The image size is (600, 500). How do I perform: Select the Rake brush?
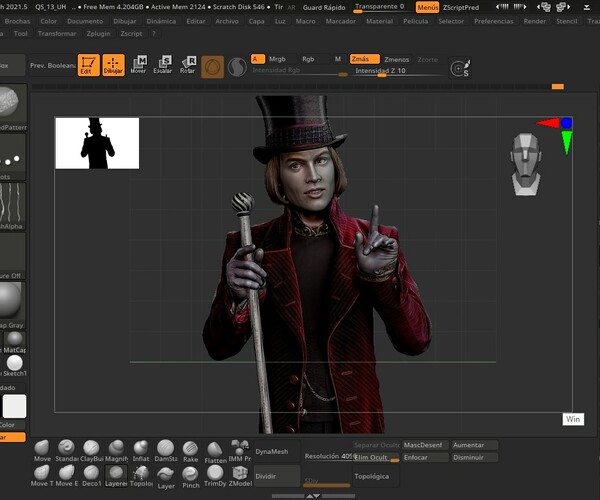point(190,451)
